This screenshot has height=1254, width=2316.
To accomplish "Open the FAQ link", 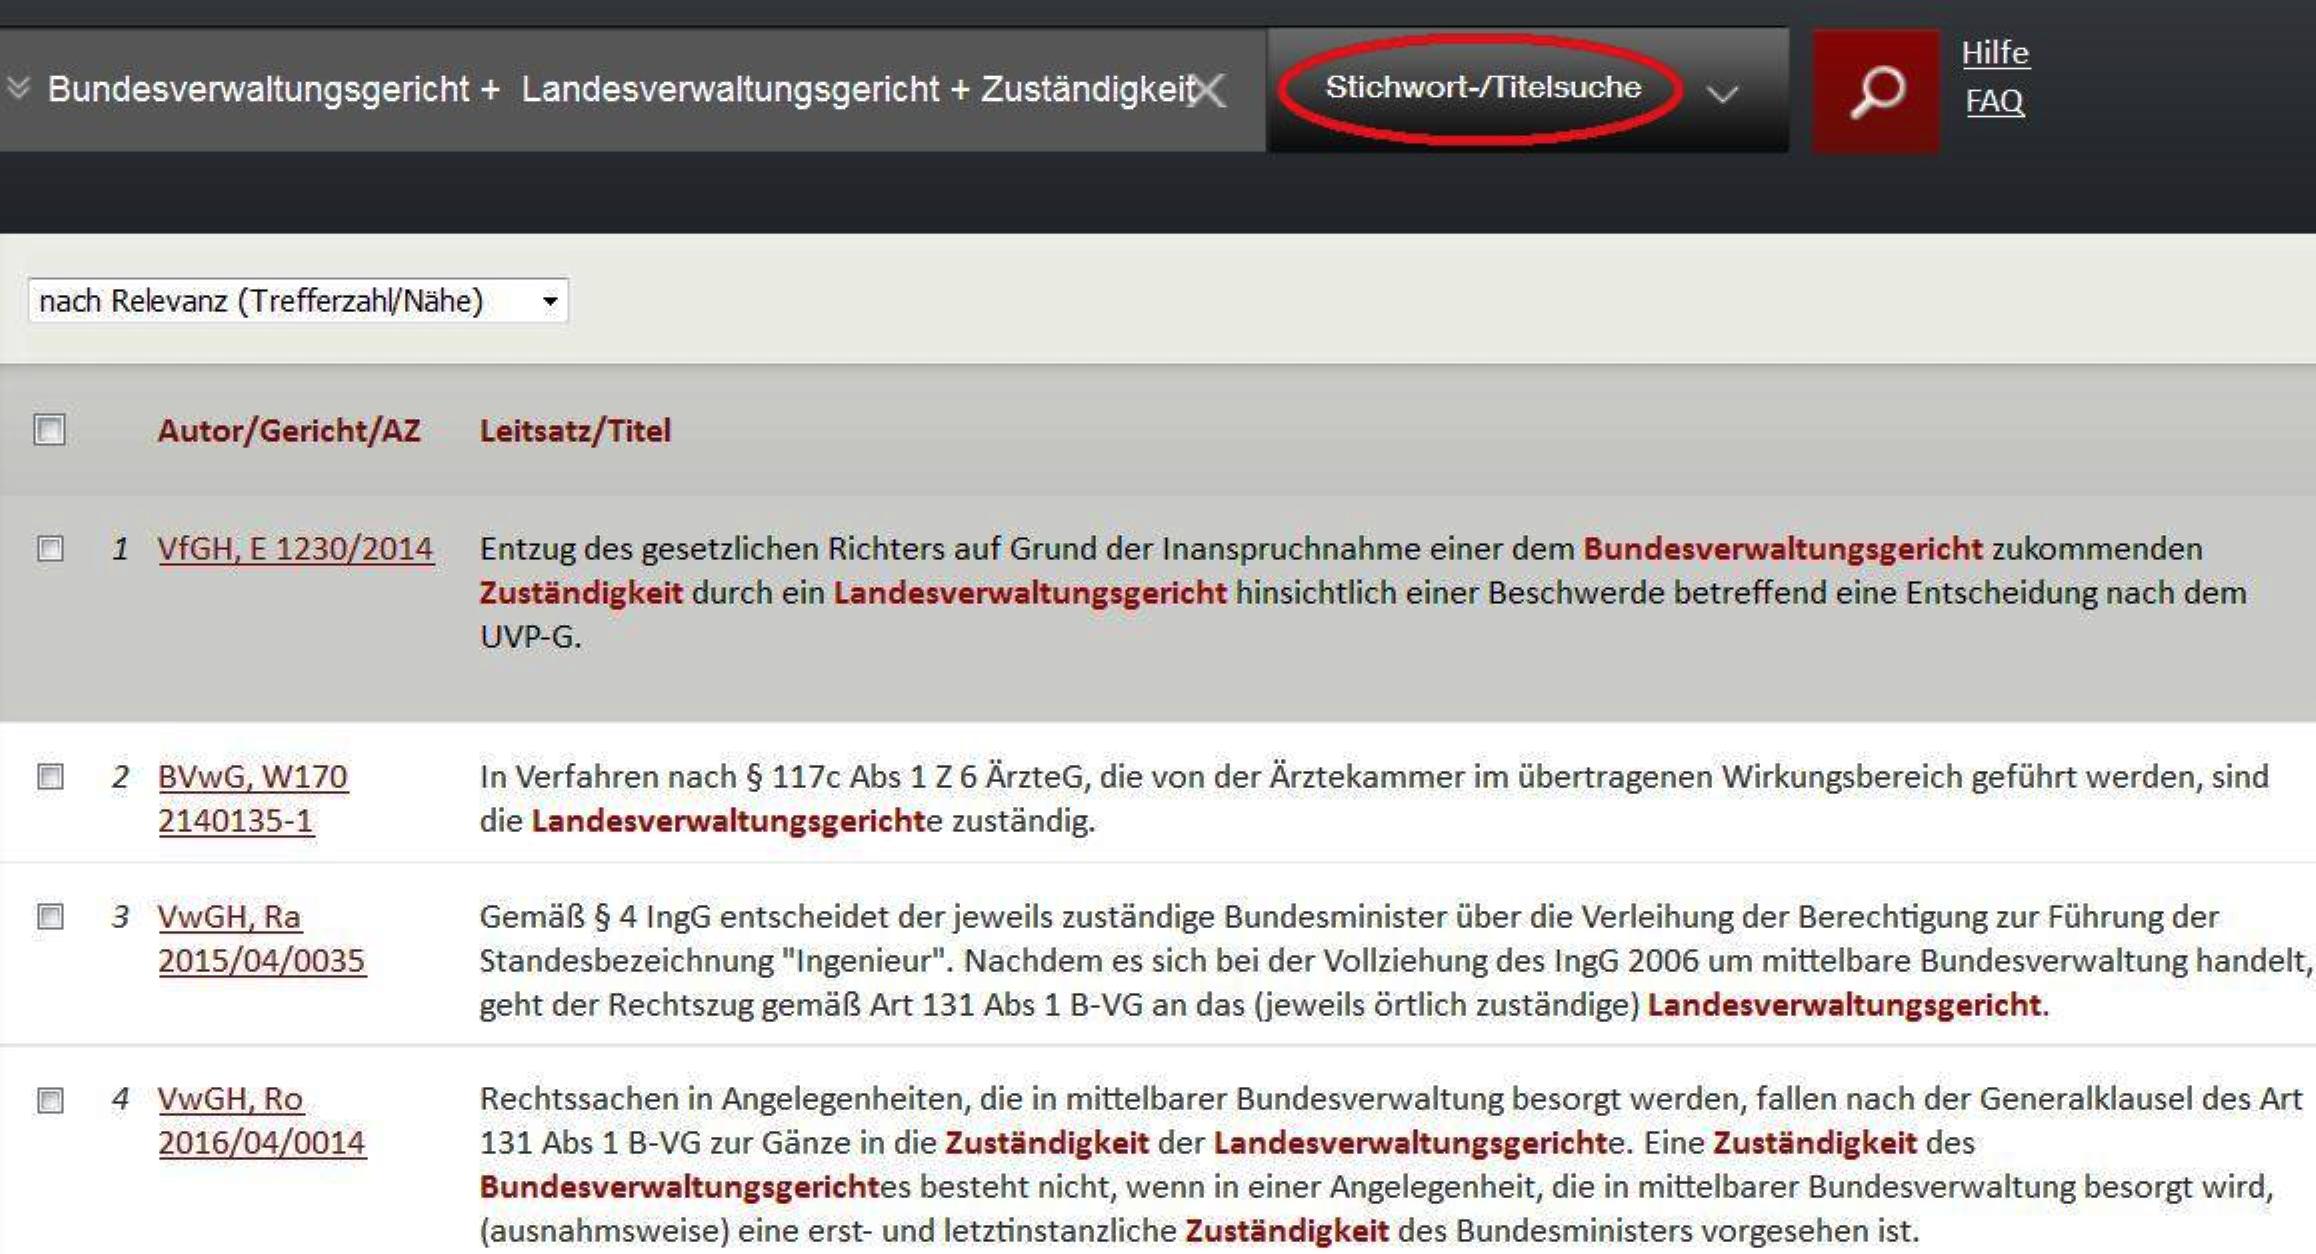I will coord(1995,101).
